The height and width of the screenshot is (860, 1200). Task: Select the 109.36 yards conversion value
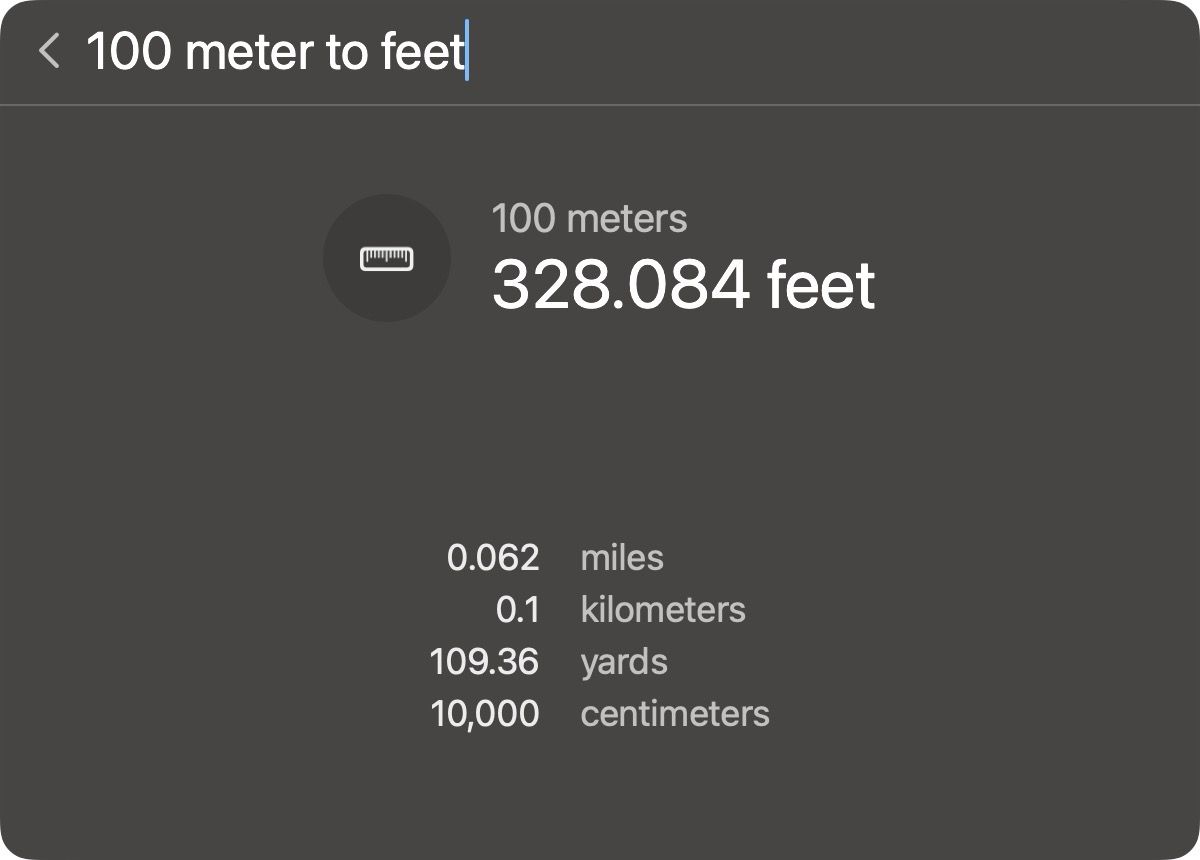484,661
